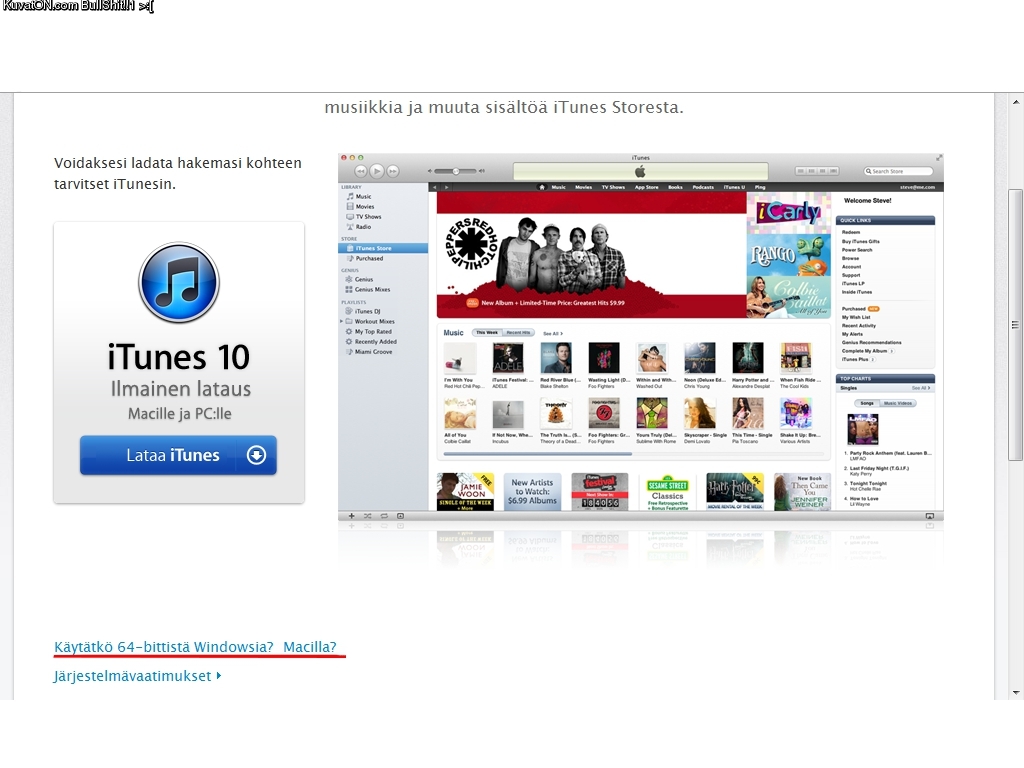Click the iTunes Store home icon

(x=541, y=187)
